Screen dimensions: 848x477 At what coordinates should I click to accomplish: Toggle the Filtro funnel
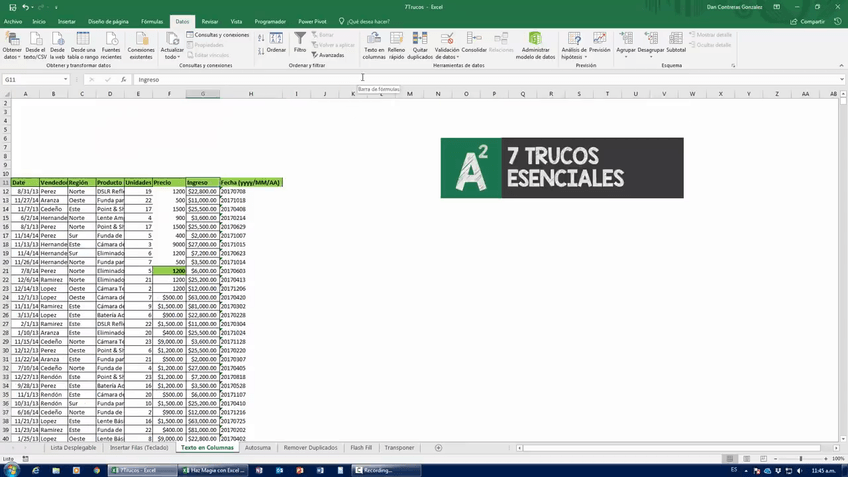pyautogui.click(x=300, y=43)
